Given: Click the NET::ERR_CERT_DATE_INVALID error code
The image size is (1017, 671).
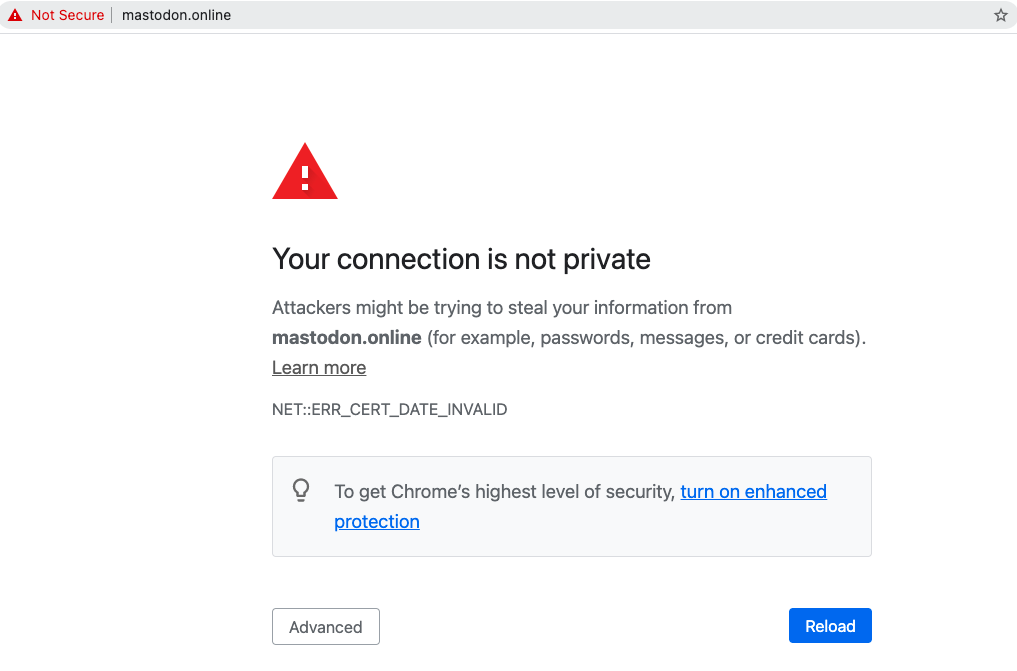Looking at the screenshot, I should pyautogui.click(x=390, y=409).
